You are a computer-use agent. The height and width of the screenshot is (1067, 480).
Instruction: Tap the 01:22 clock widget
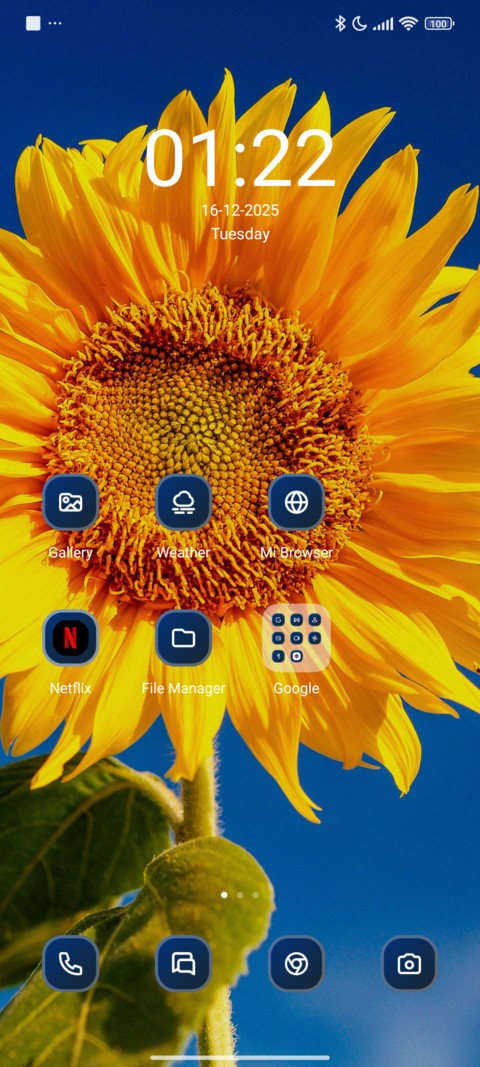coord(240,159)
